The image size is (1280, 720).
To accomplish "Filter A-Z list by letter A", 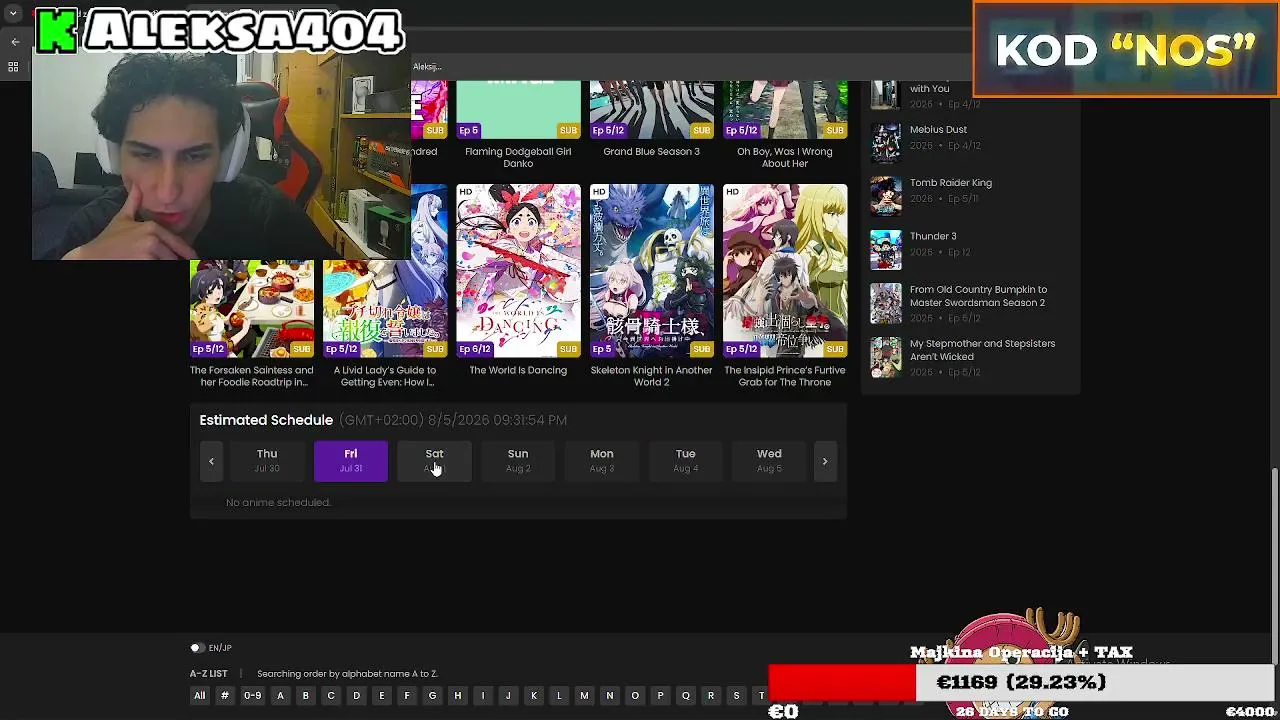I will [280, 696].
